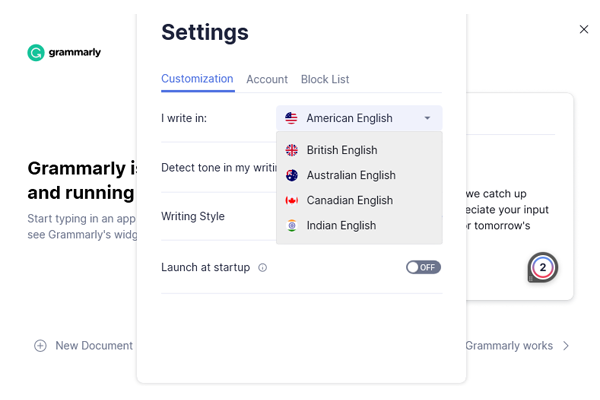Collapse the American English language dropdown
Screen dimensions: 600x400
coord(359,118)
